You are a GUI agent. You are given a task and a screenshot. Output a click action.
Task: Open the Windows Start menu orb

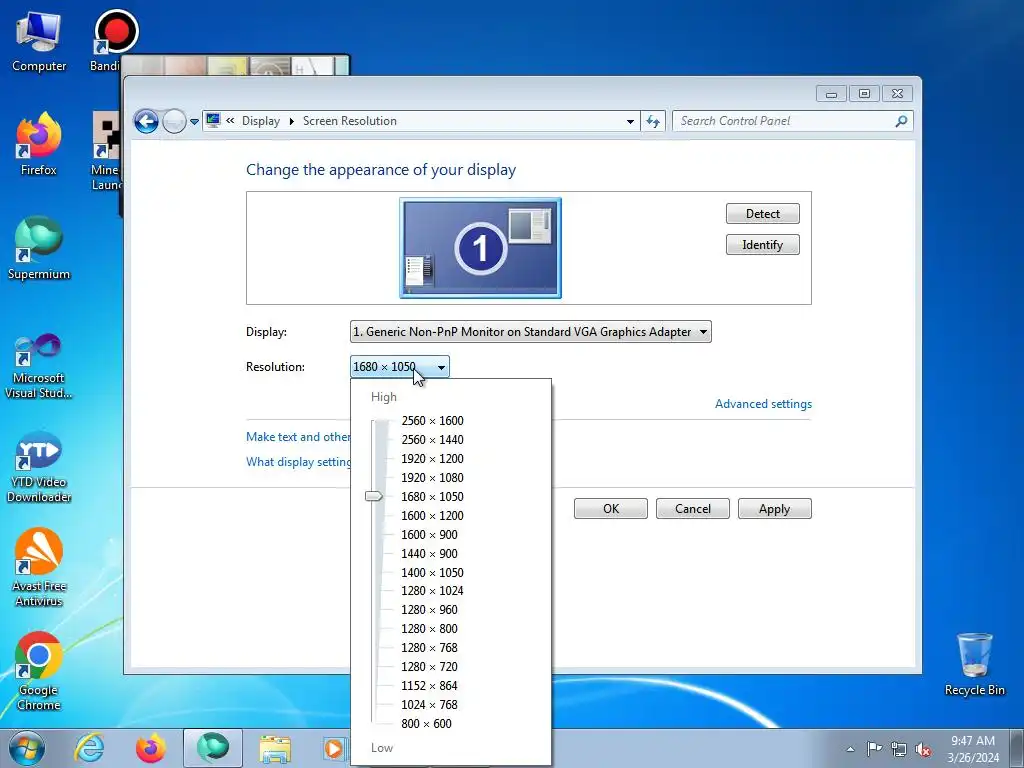pos(27,748)
